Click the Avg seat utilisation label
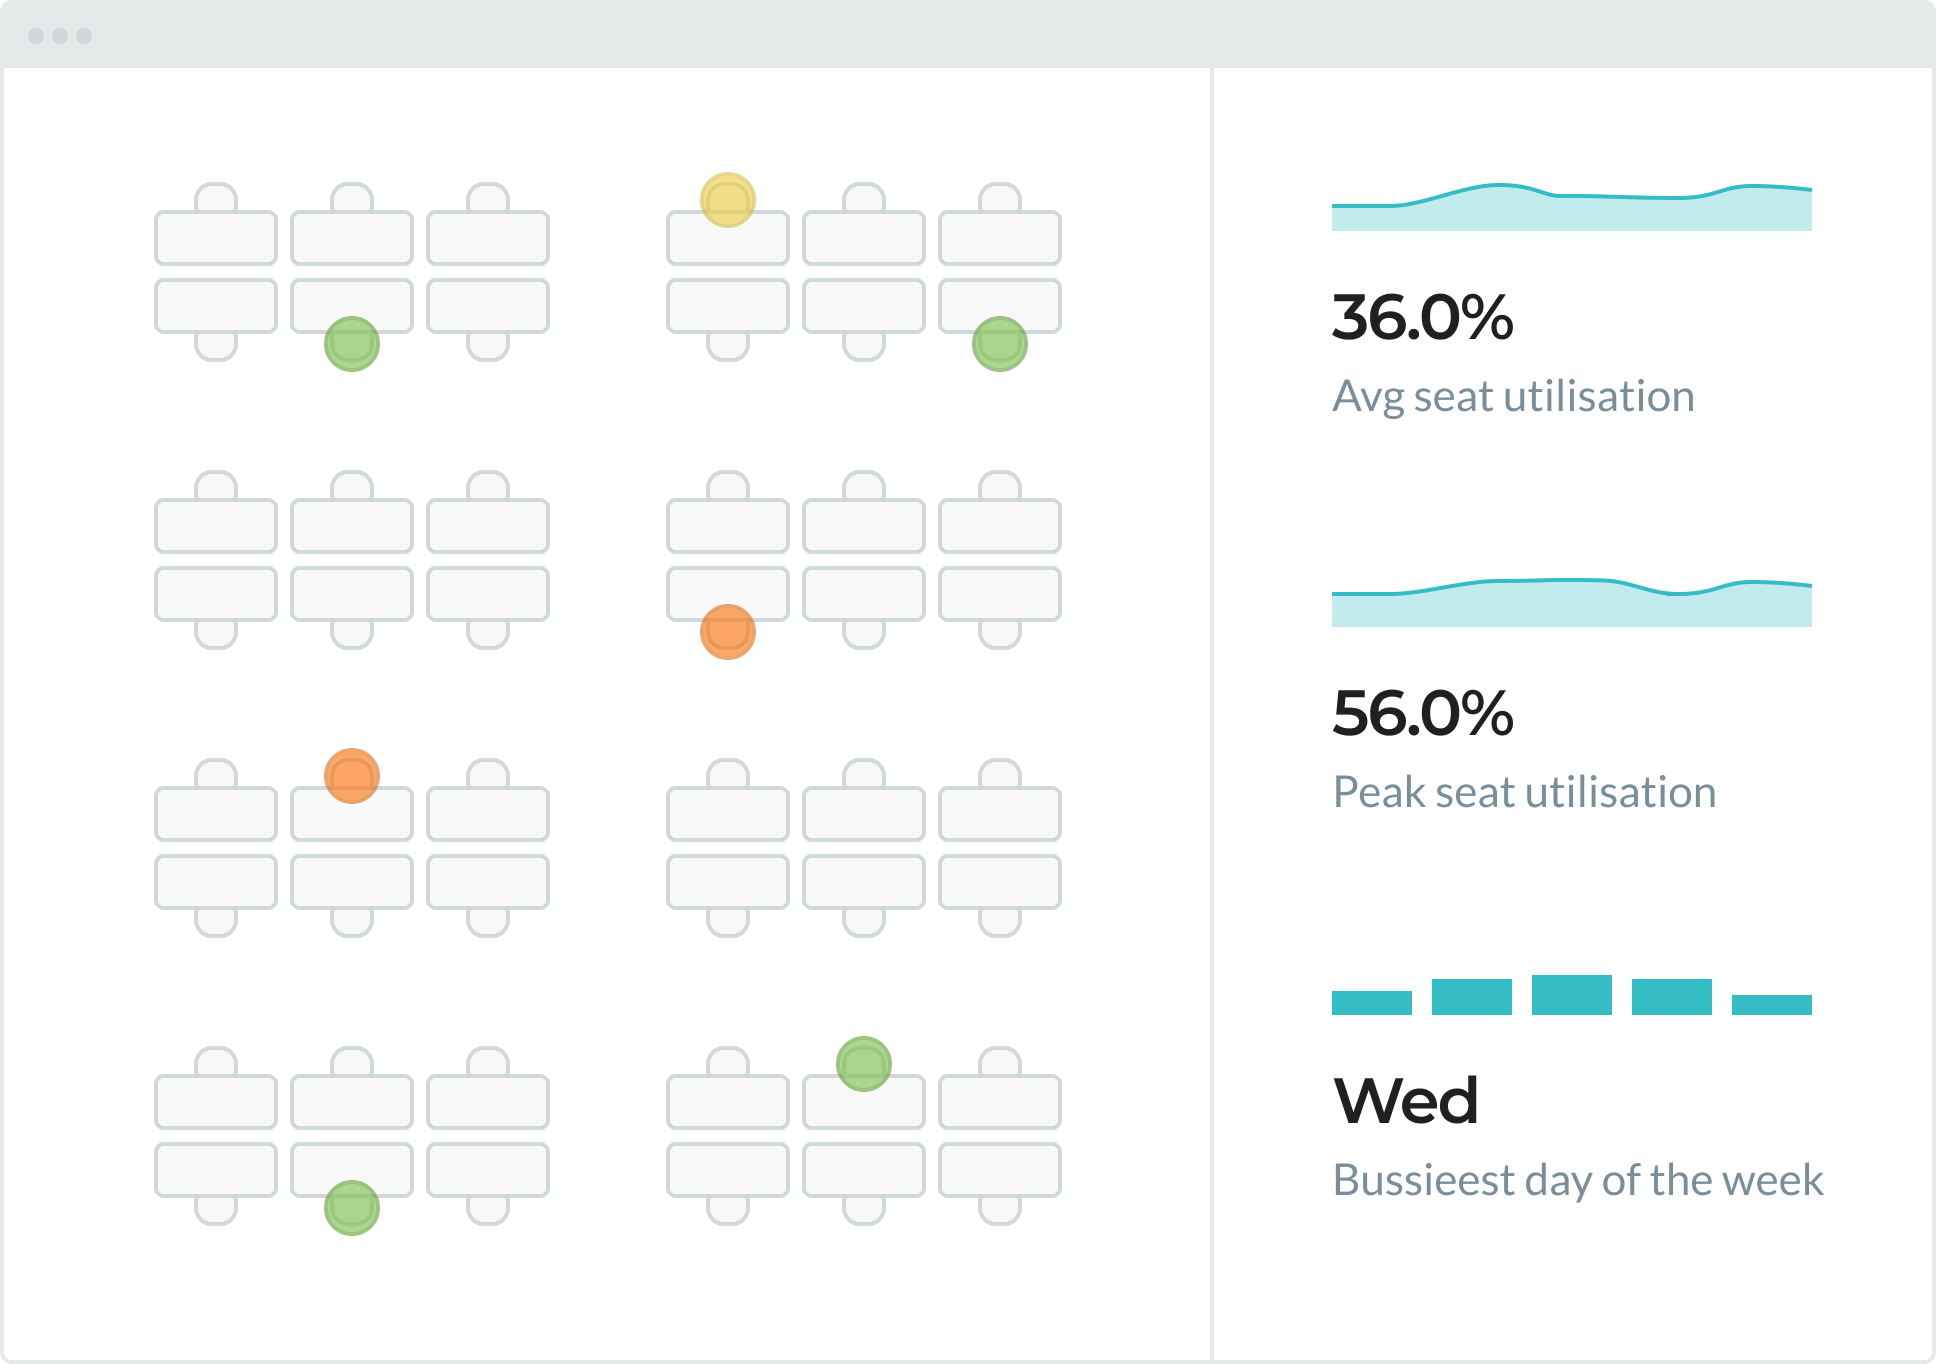Viewport: 1936px width, 1364px height. 1513,397
